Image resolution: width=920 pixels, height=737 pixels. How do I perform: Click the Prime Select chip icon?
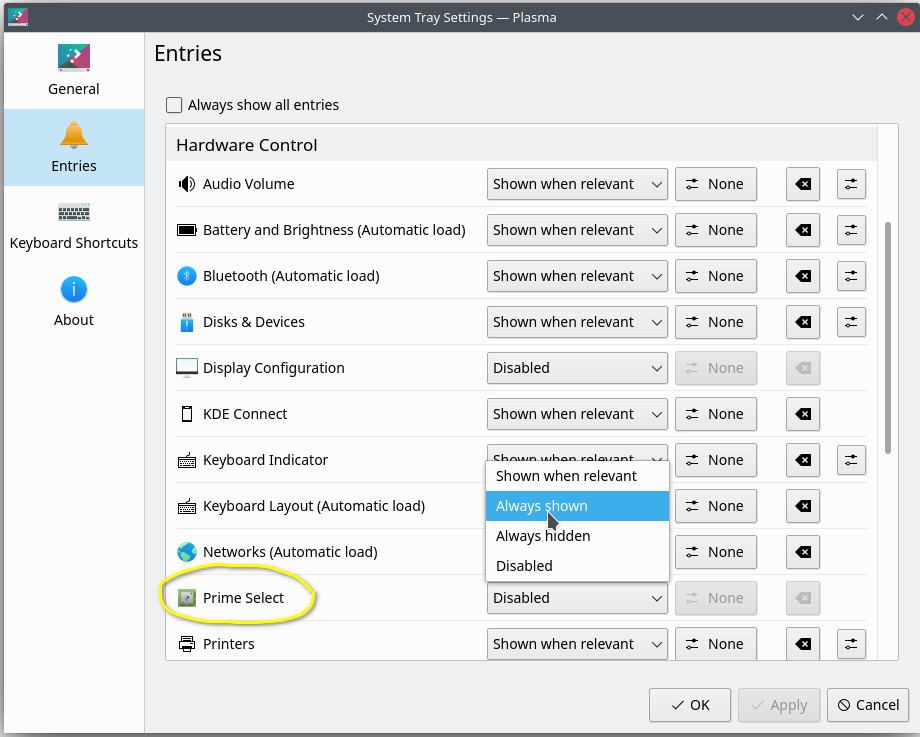[x=187, y=598]
